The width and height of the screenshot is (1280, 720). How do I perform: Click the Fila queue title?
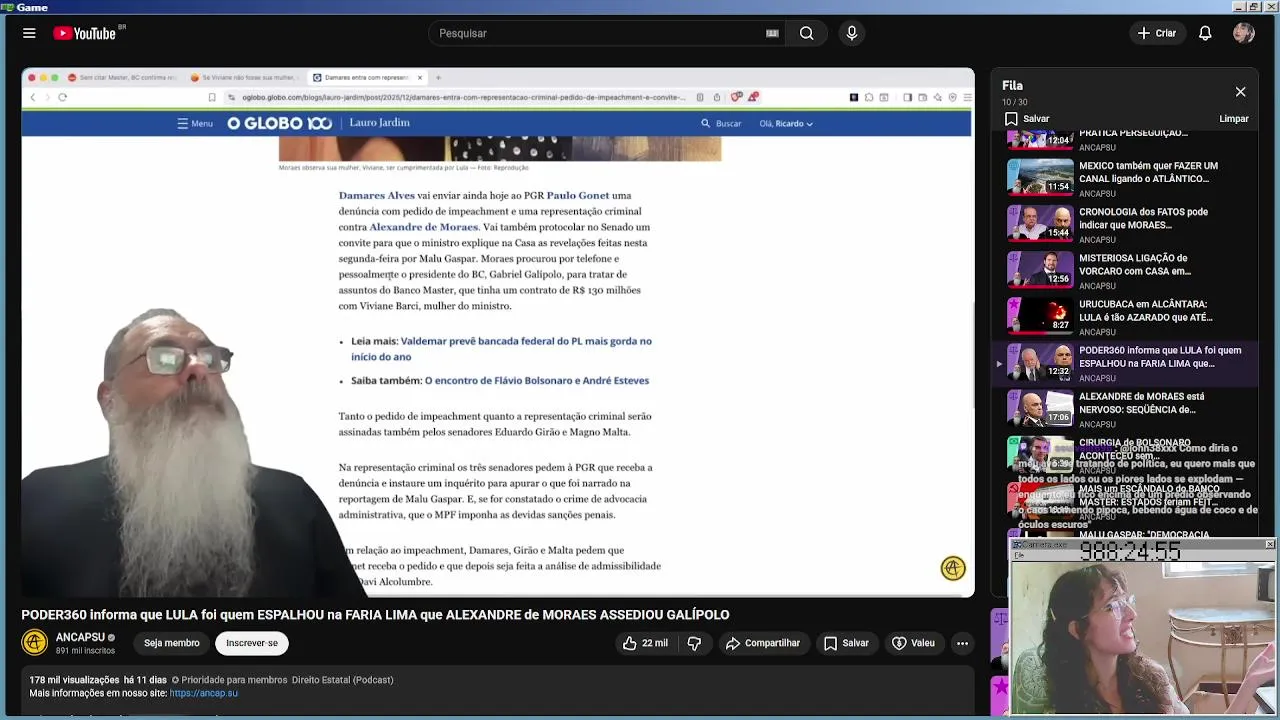pyautogui.click(x=1012, y=86)
